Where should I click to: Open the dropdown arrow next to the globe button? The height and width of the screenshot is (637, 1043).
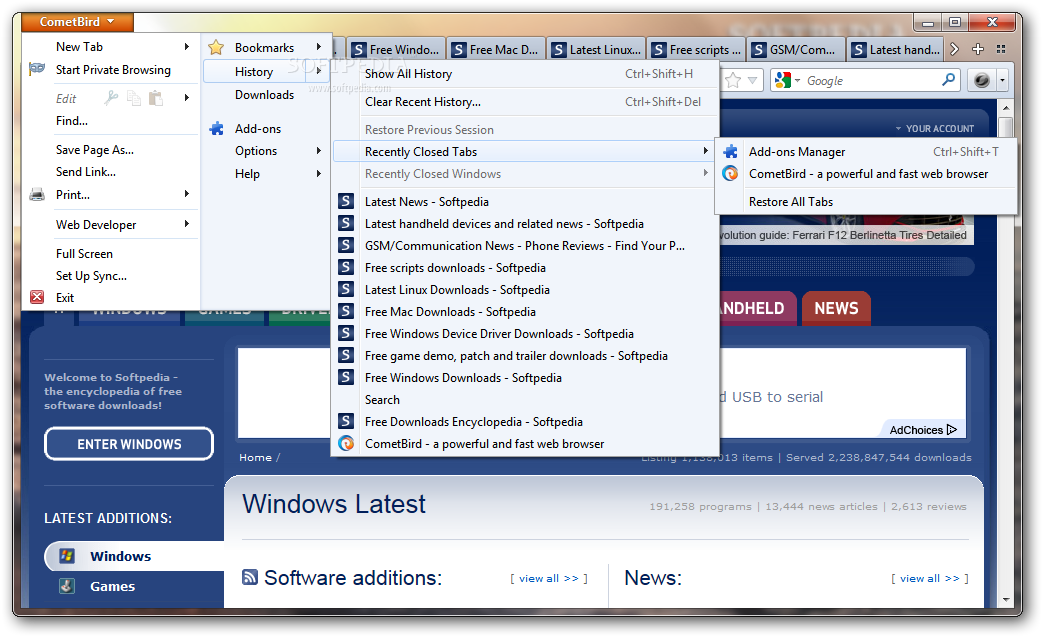[x=1002, y=80]
